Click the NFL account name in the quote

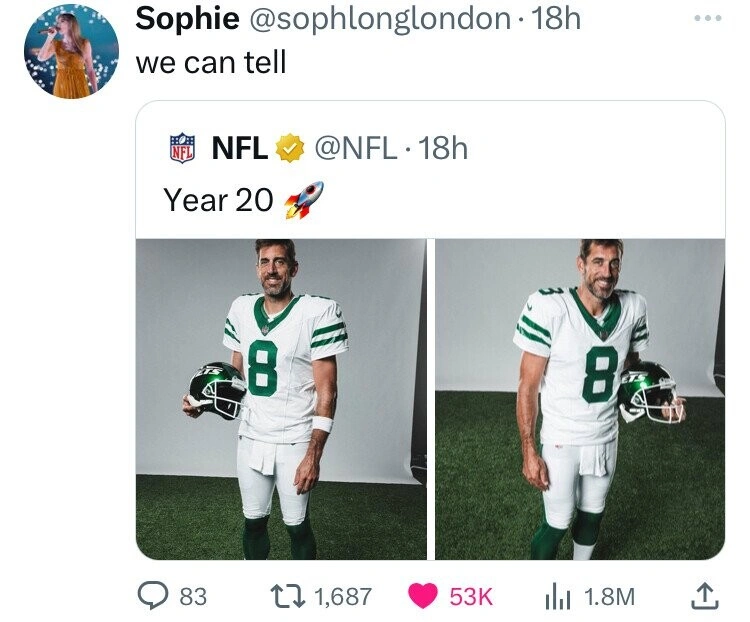click(240, 150)
